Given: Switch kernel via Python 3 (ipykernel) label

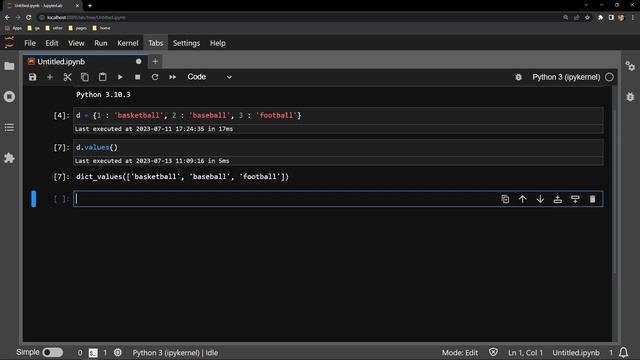Looking at the screenshot, I should point(566,77).
